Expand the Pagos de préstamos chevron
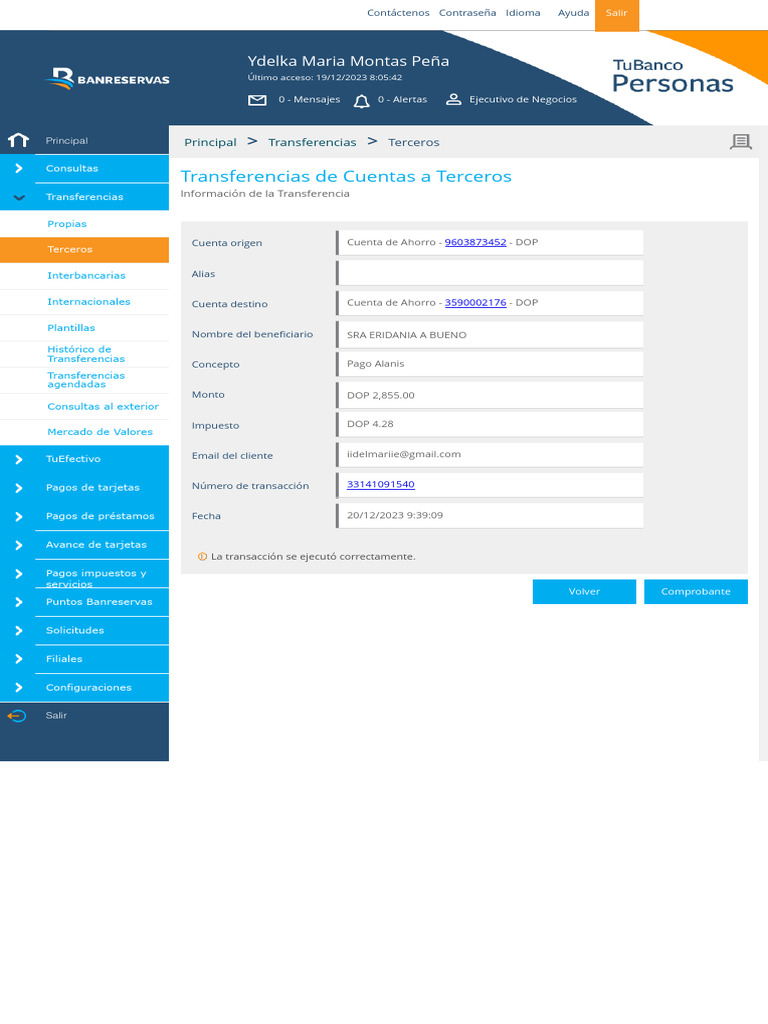This screenshot has height=1024, width=768. click(18, 517)
